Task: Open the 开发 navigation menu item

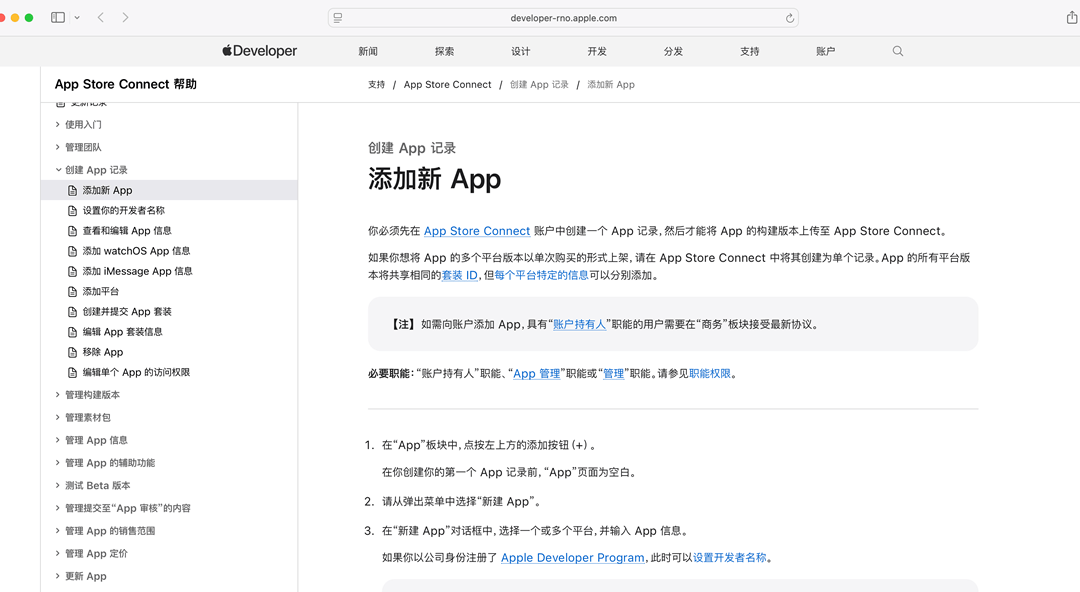Action: pos(597,51)
